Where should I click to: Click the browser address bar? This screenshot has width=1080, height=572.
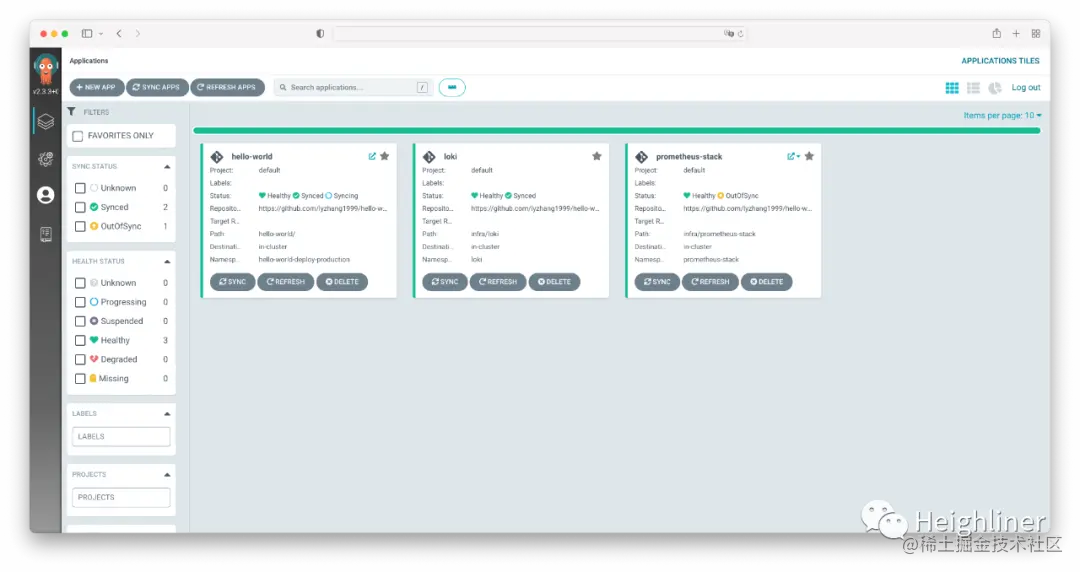pos(539,33)
